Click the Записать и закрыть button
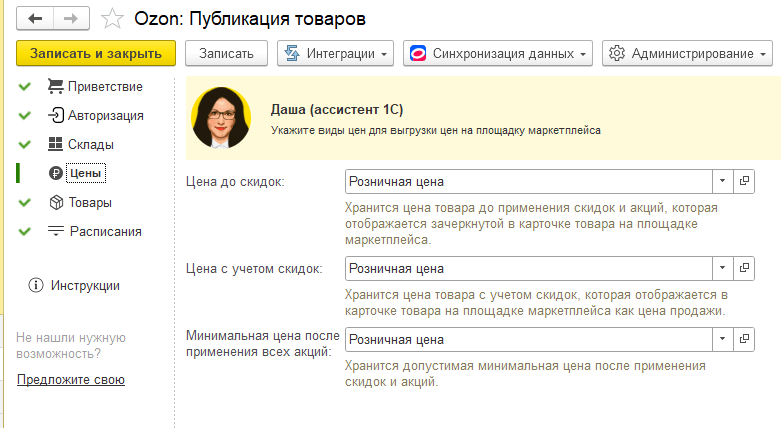 96,53
